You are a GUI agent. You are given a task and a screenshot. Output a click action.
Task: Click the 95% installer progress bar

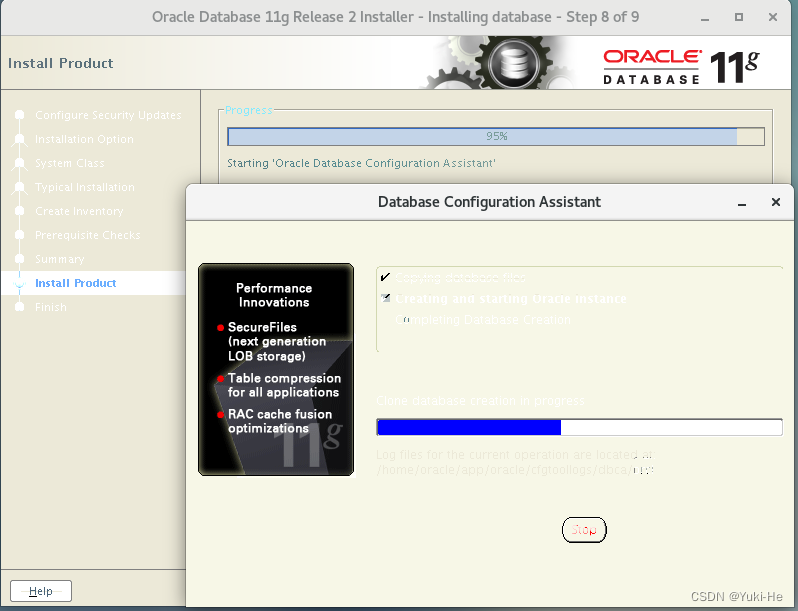coord(496,136)
